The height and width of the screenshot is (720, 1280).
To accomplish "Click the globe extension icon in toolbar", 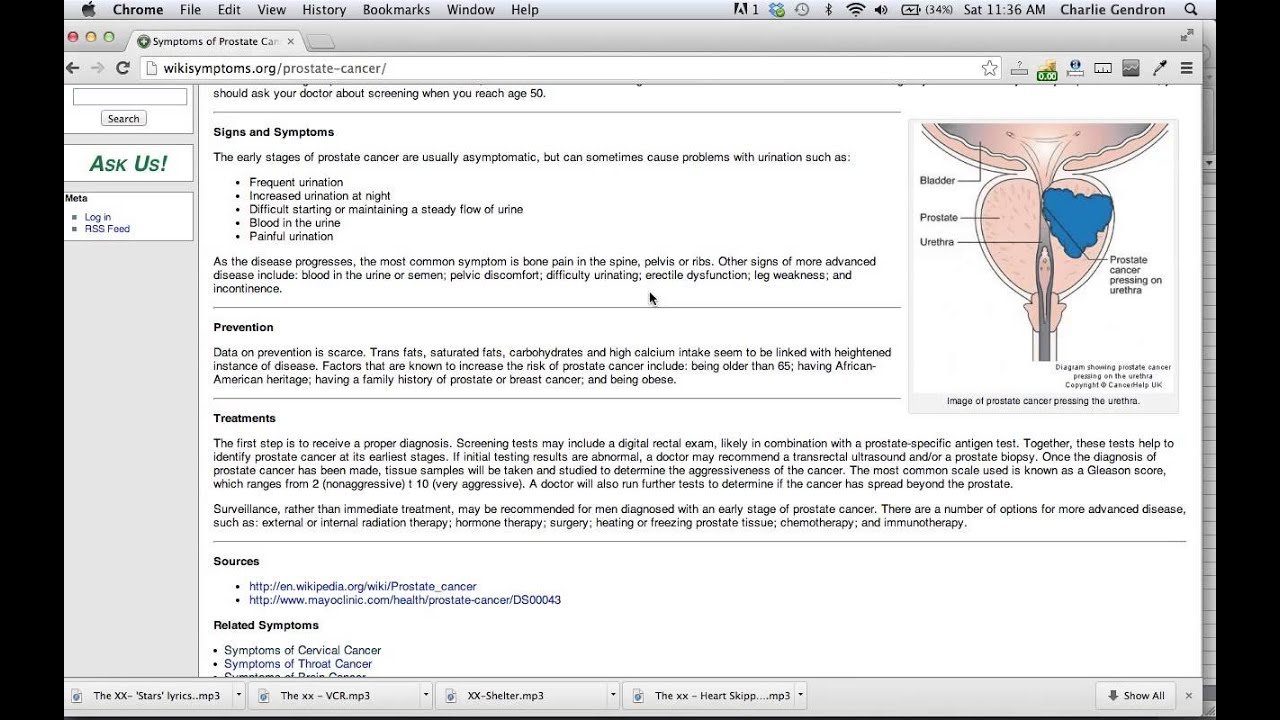I will tap(1076, 68).
